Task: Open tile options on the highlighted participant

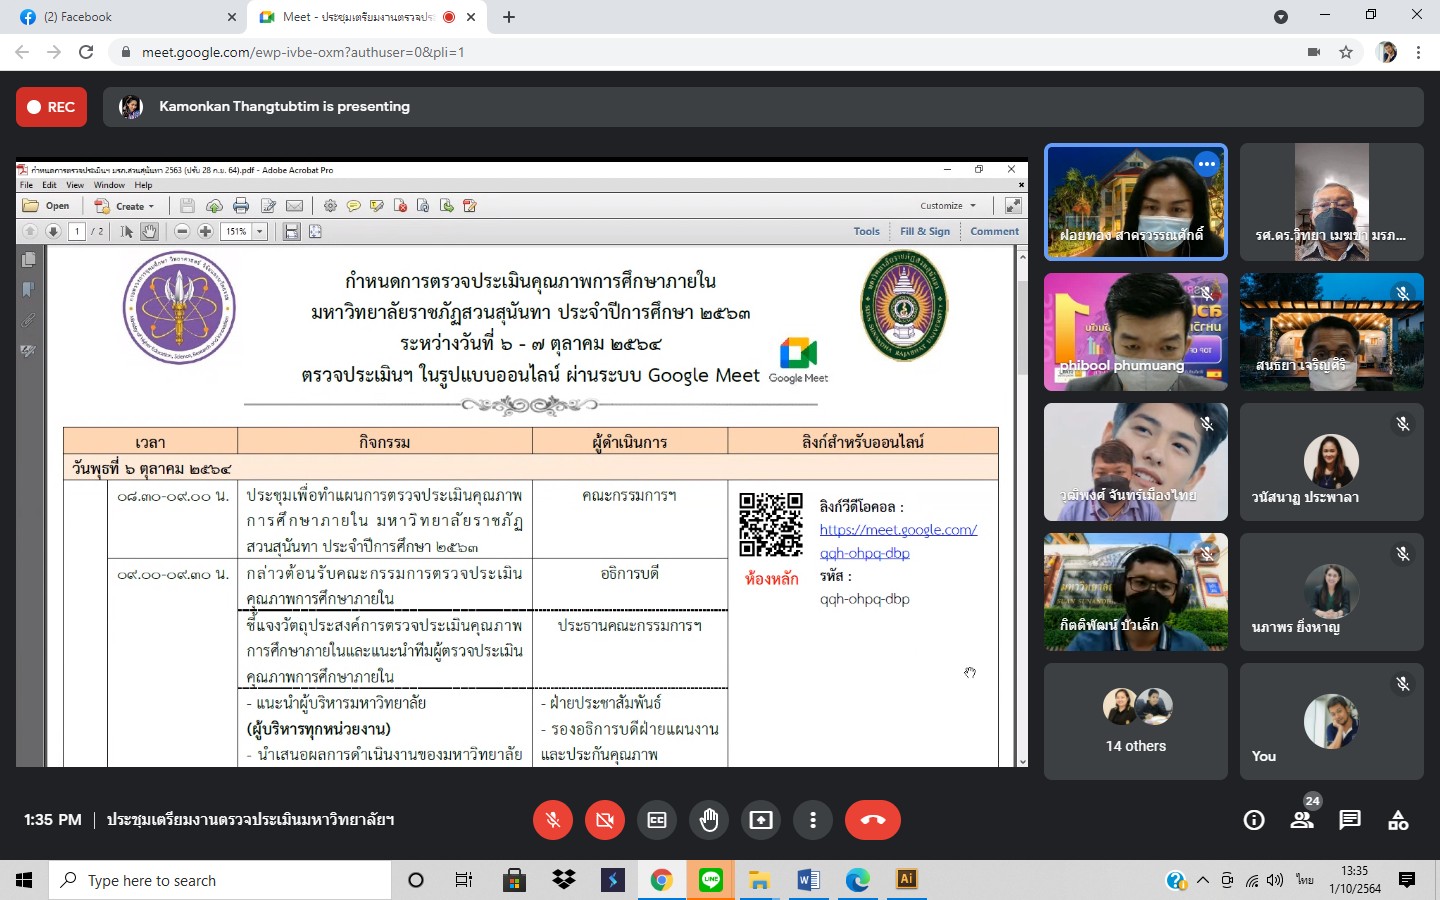Action: 1207,164
